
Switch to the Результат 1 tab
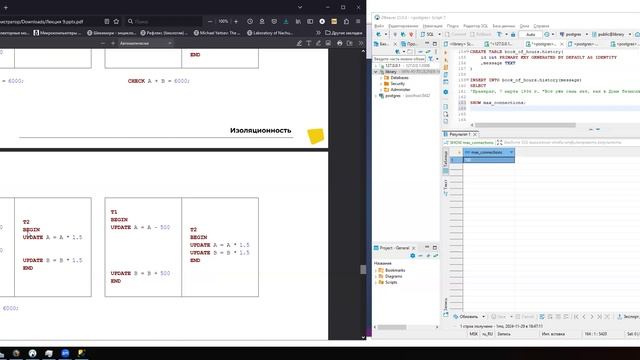click(459, 134)
